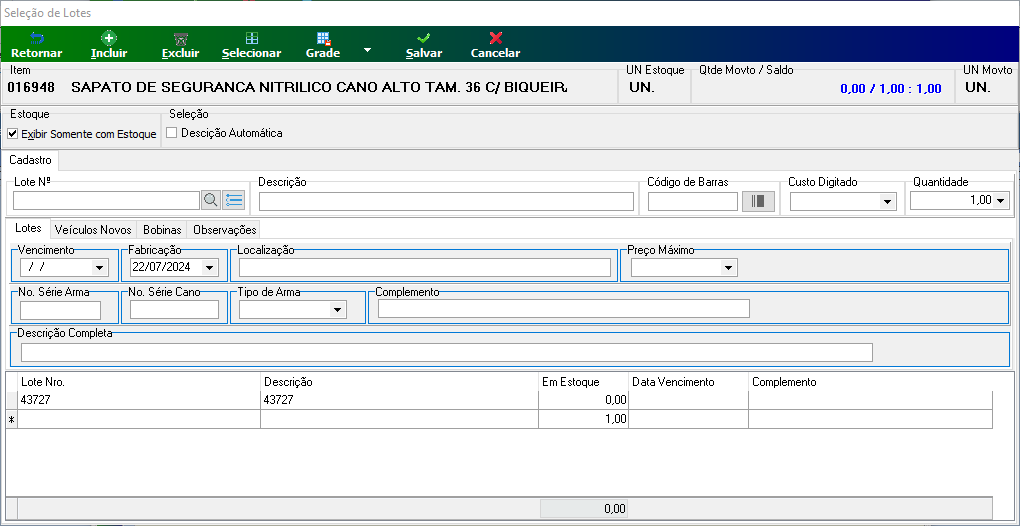The width and height of the screenshot is (1020, 526).
Task: Select the lot 43727 row
Action: pos(500,401)
